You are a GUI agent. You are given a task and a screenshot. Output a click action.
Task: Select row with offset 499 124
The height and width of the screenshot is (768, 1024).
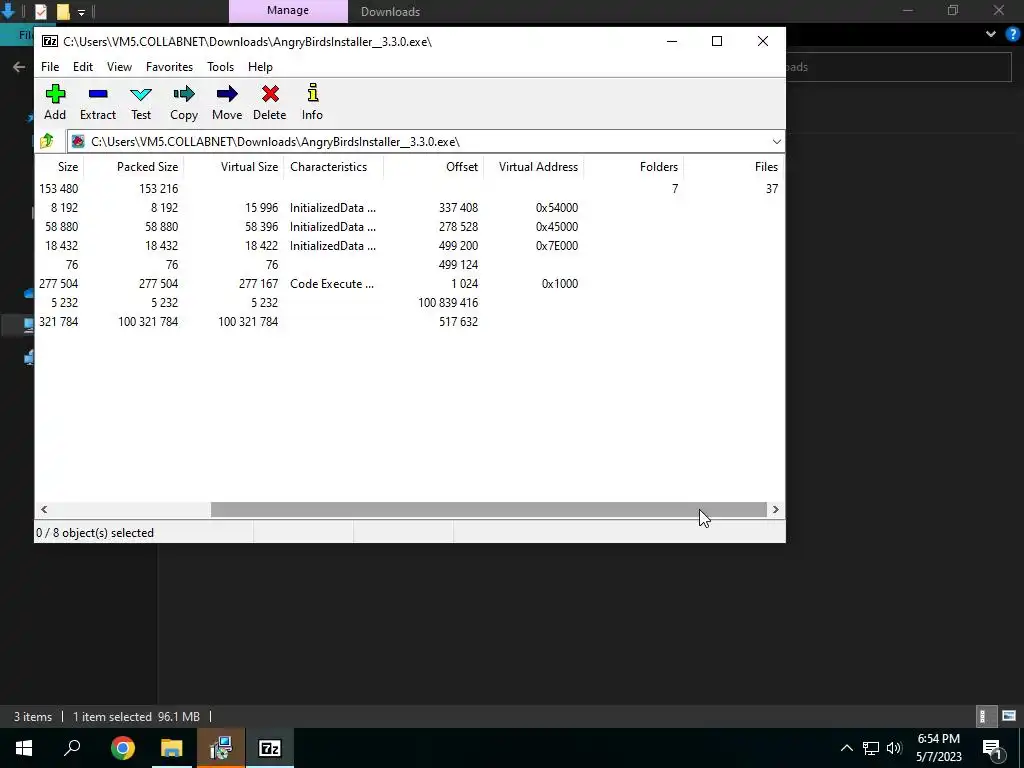(409, 264)
